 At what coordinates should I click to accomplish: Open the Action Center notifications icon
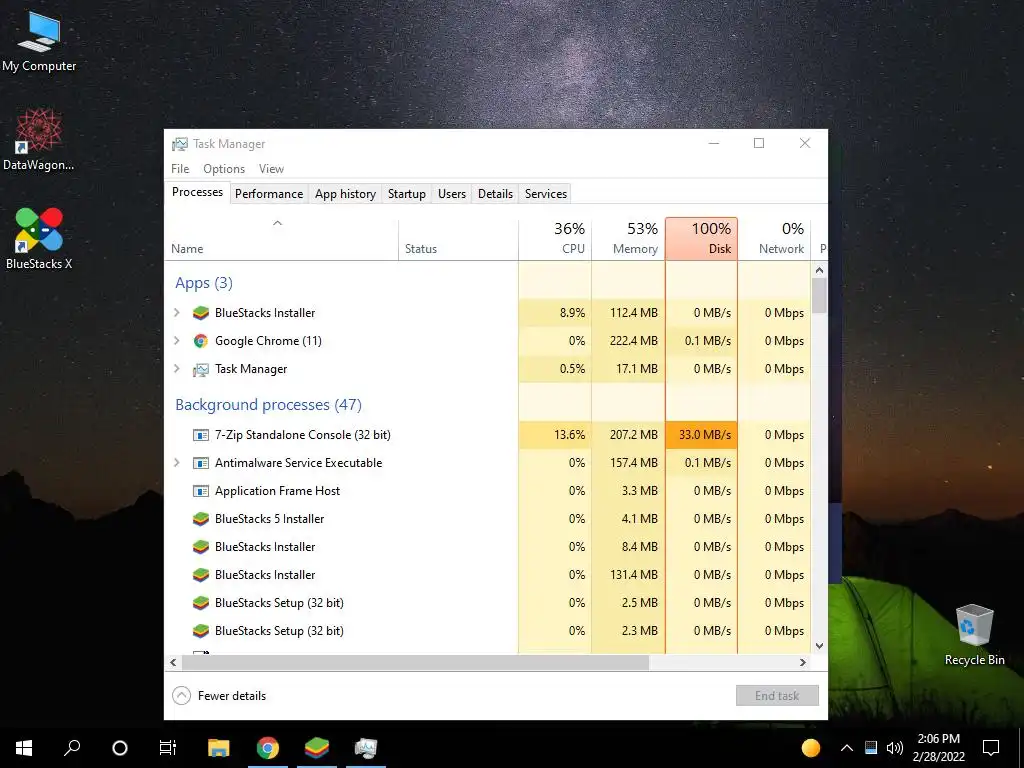click(x=991, y=748)
